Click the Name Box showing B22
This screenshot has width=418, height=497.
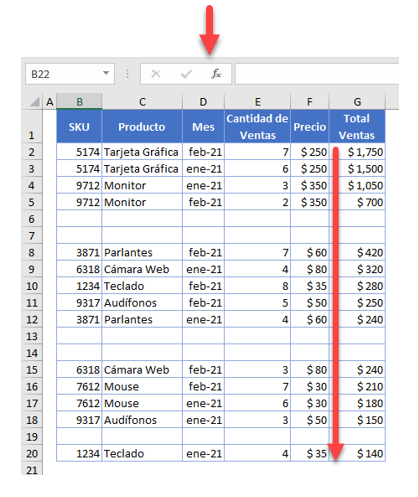pos(70,74)
